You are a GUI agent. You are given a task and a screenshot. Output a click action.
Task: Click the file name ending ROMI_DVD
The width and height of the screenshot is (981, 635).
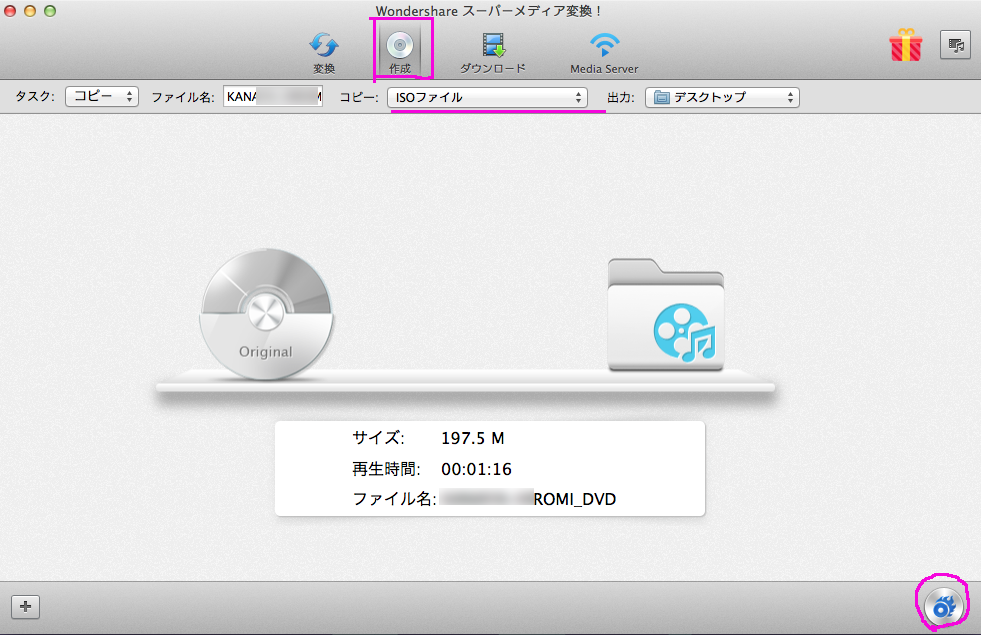pyautogui.click(x=528, y=499)
